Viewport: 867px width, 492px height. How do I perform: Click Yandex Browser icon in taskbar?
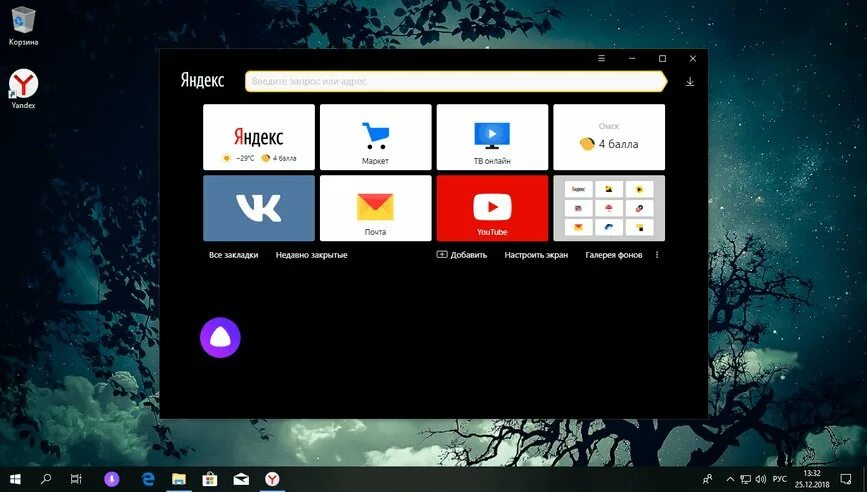271,479
